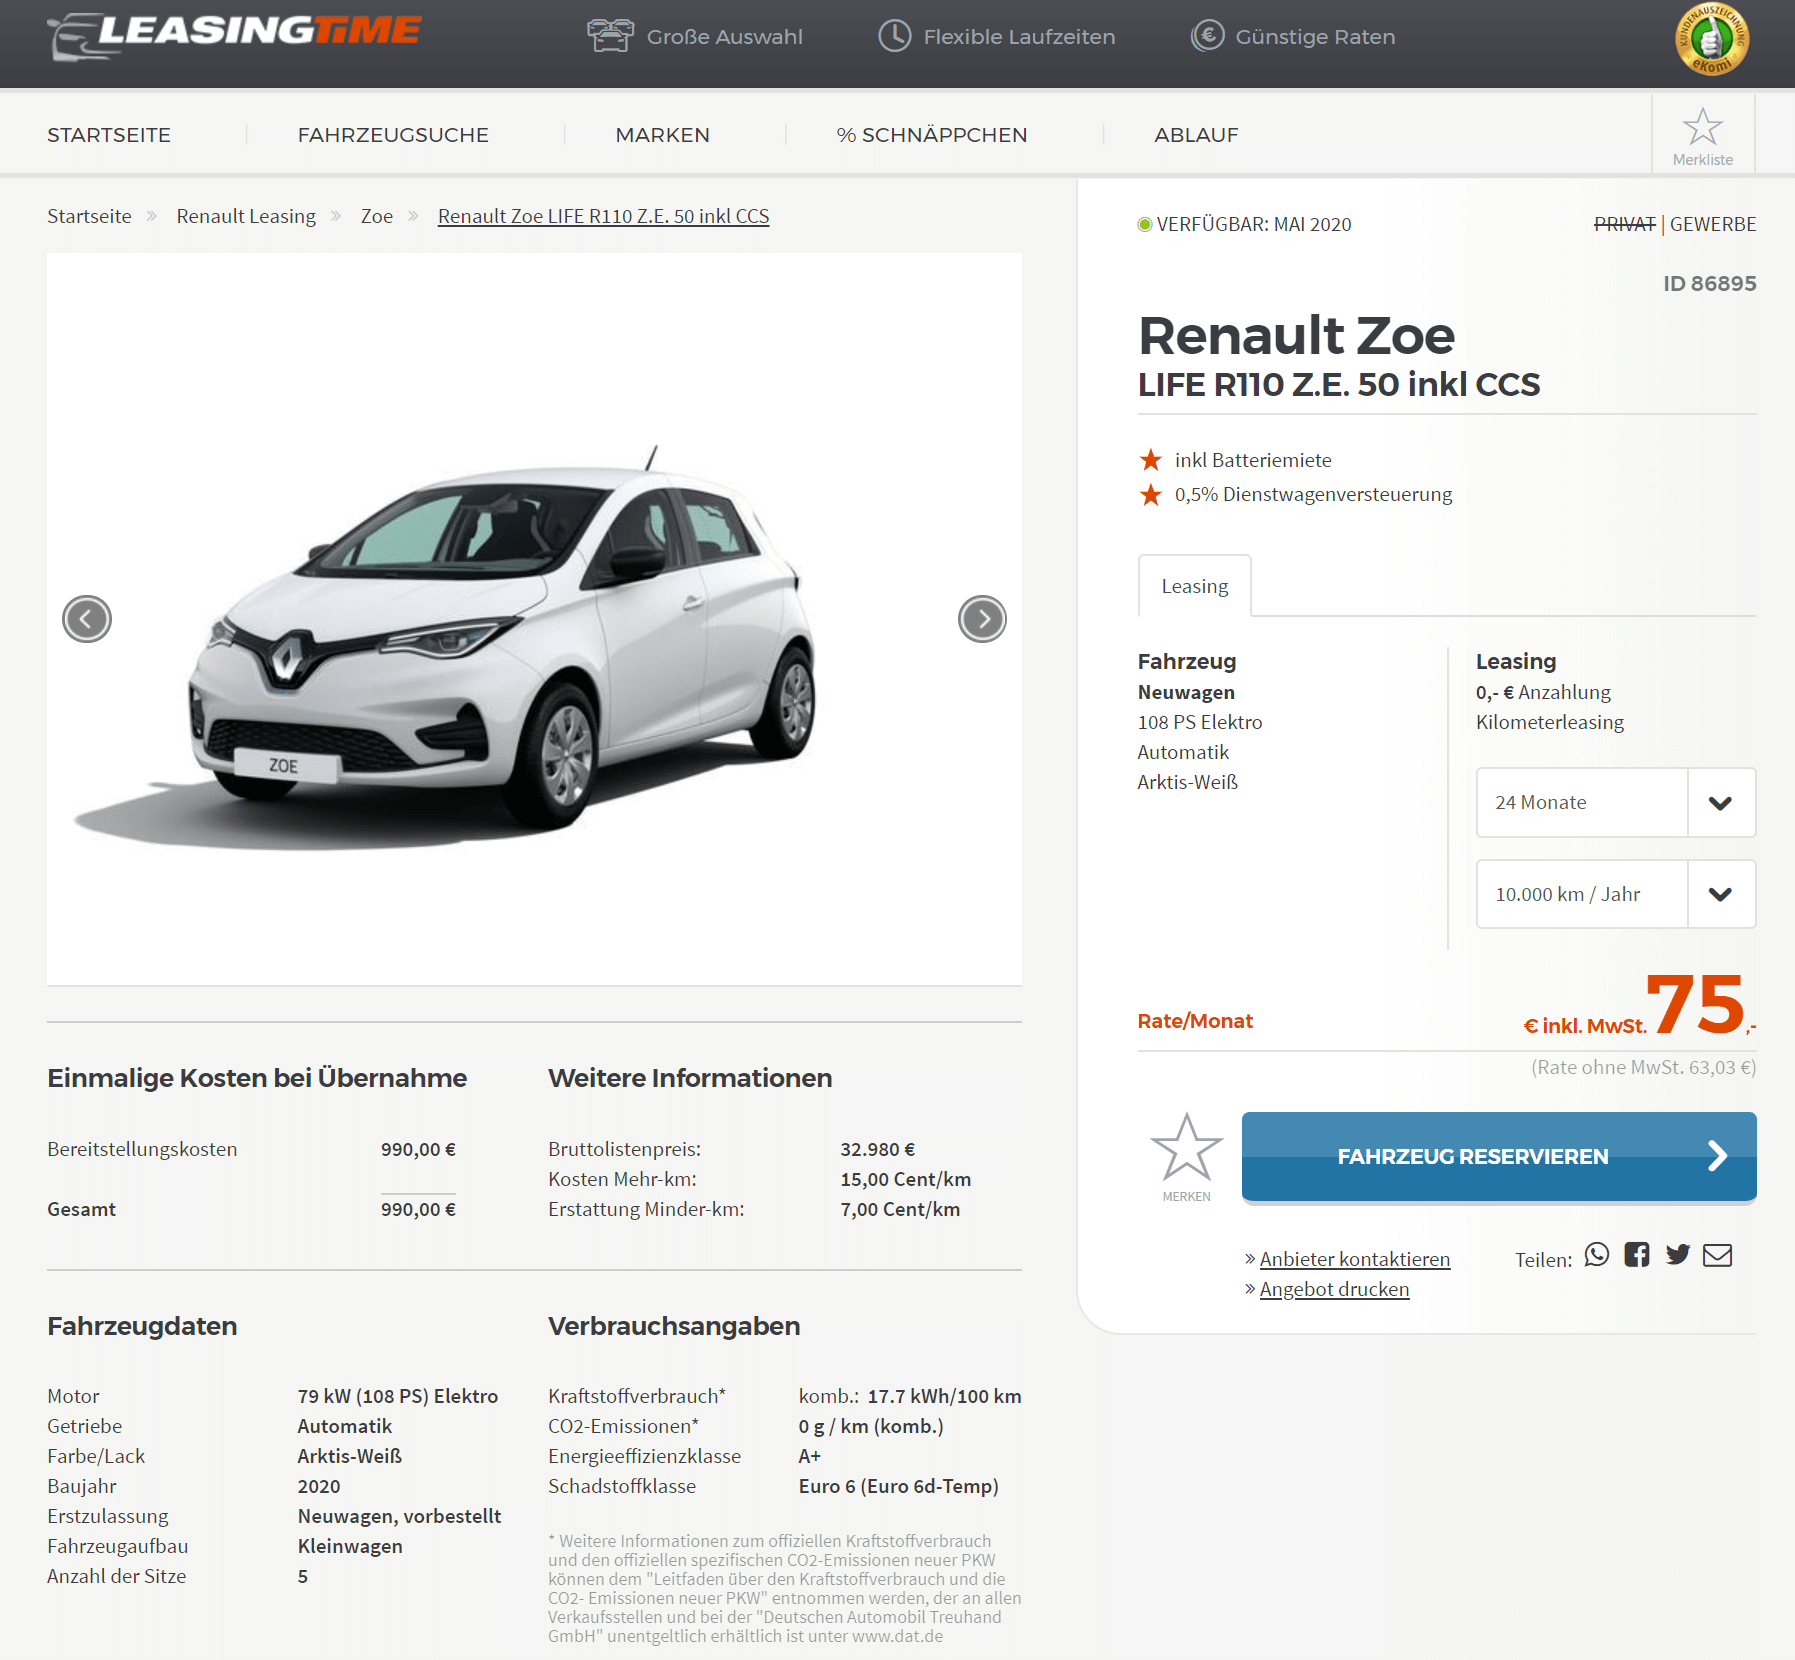The image size is (1795, 1660).
Task: Click the 79 kW (108 PS) Elektro value
Action: [x=398, y=1396]
